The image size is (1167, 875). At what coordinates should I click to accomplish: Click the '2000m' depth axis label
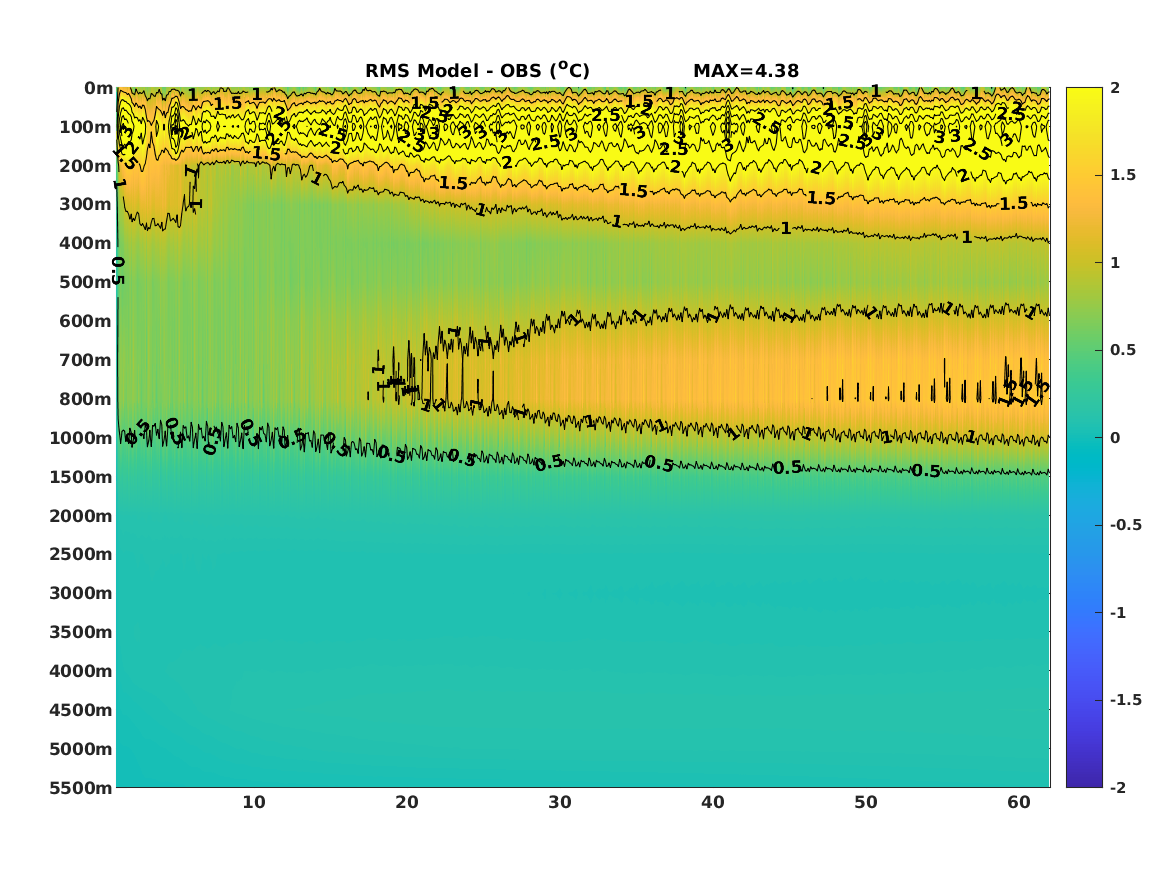[x=81, y=516]
